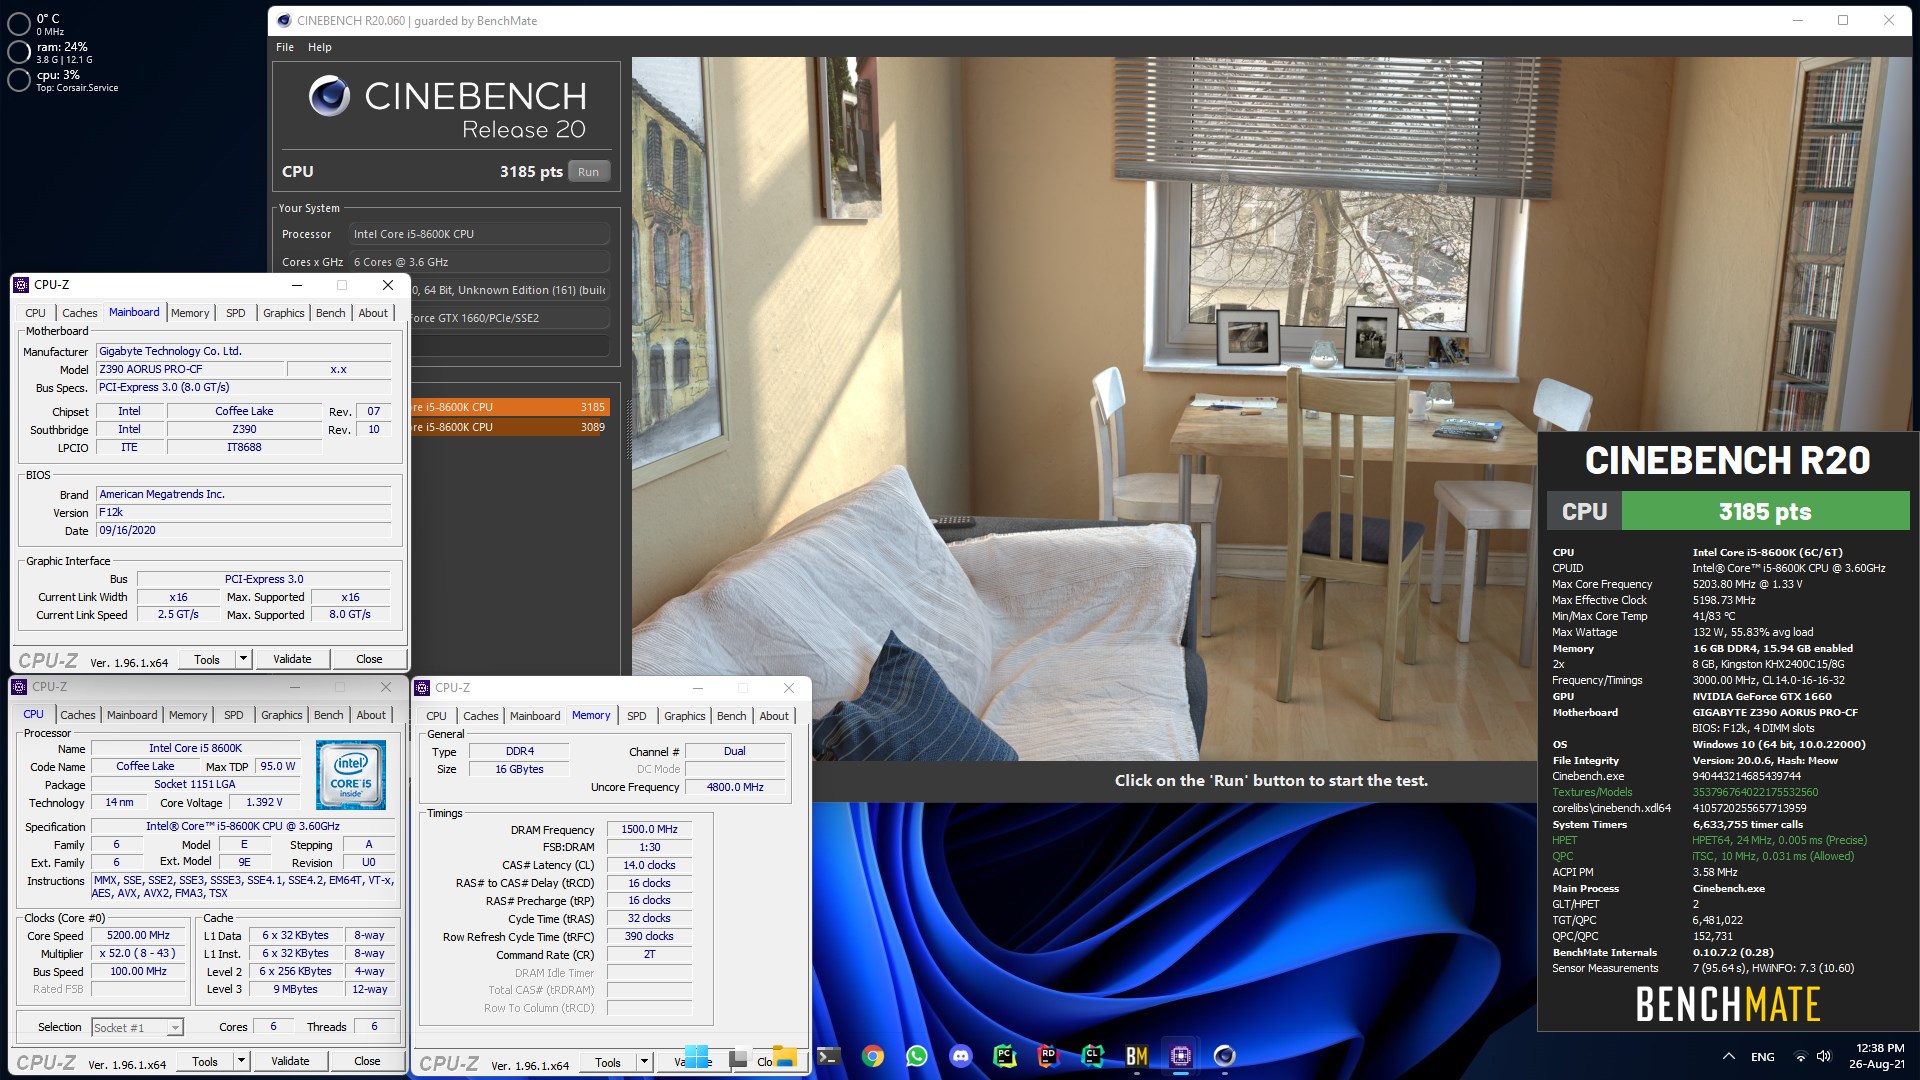Click the Mainboard CPU-Z window title icon
This screenshot has width=1920, height=1080.
pyautogui.click(x=21, y=285)
